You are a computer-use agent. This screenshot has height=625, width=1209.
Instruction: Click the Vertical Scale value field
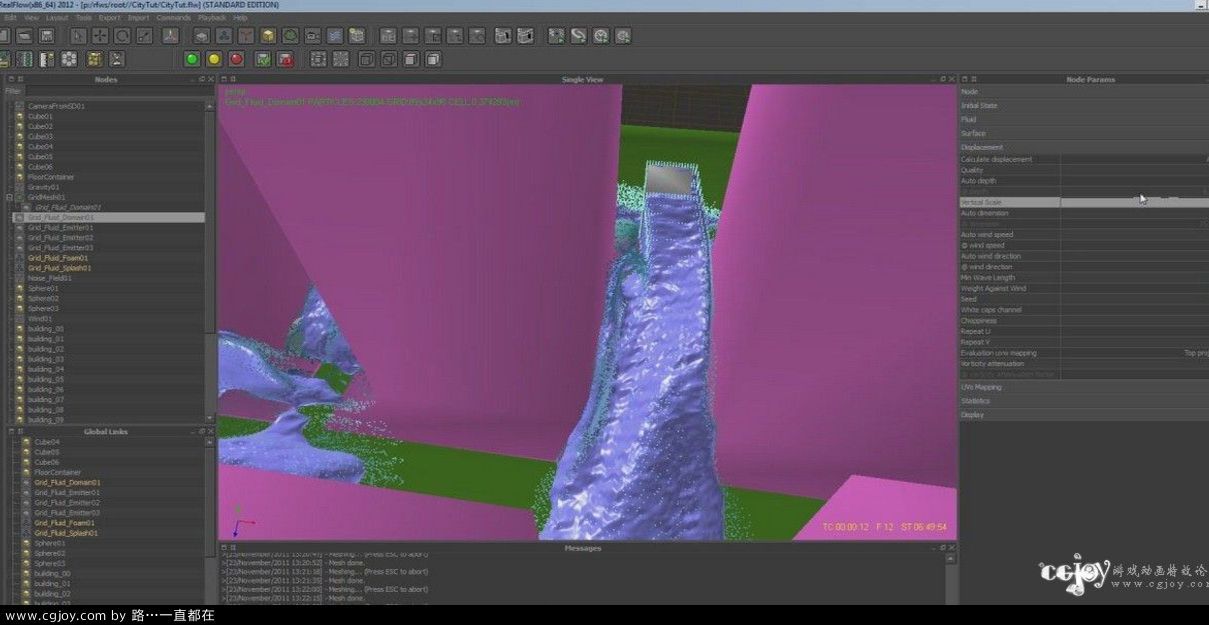pyautogui.click(x=1134, y=202)
